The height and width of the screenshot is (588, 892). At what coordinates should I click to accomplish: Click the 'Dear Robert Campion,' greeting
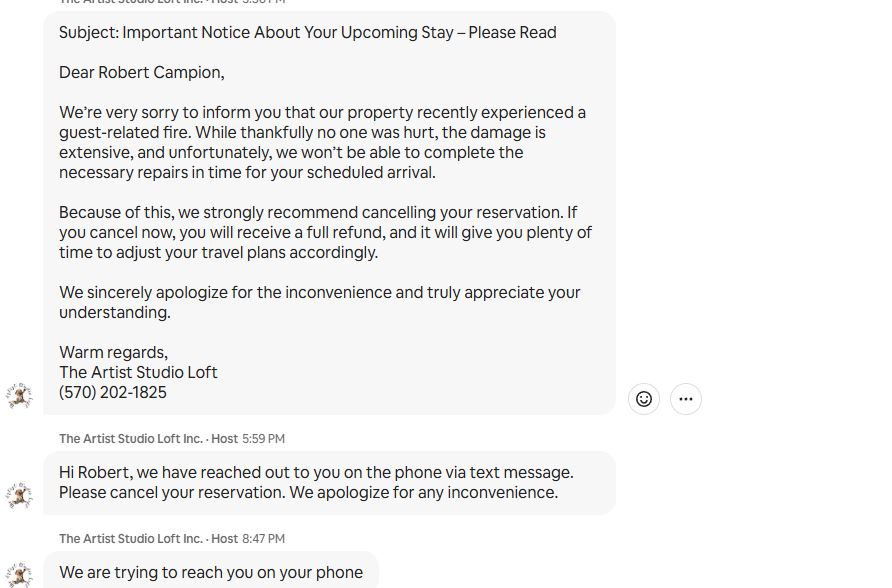click(x=141, y=73)
